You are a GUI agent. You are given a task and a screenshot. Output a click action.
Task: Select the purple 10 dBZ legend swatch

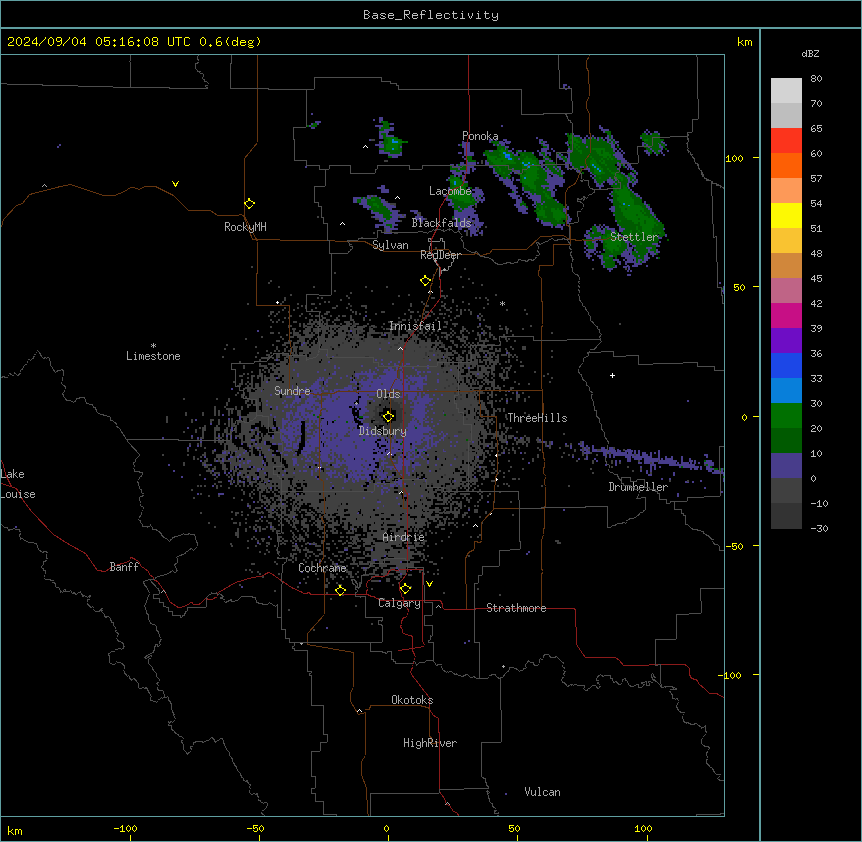click(786, 466)
